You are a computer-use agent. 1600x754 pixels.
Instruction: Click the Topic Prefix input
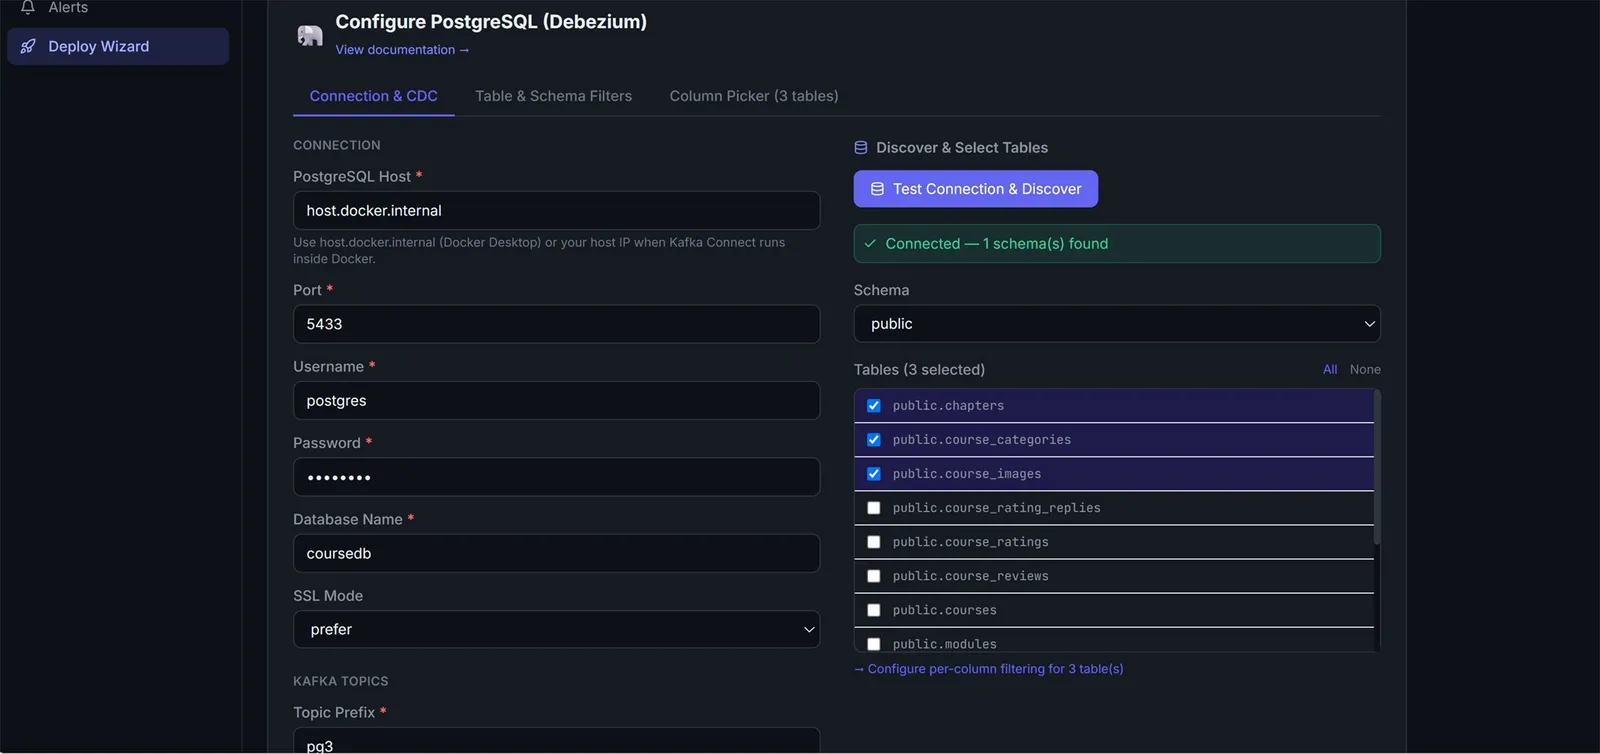(556, 741)
